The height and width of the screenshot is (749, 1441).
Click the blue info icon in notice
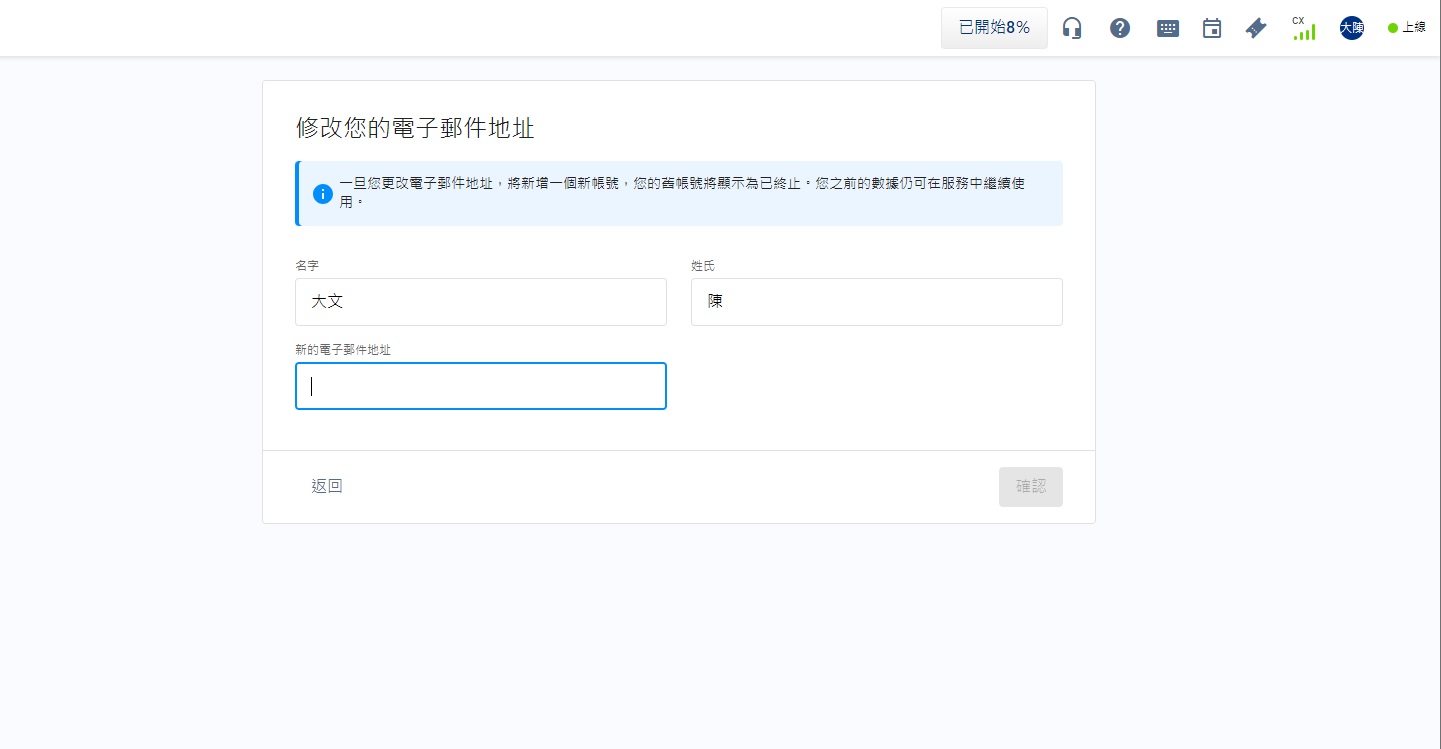click(x=323, y=194)
